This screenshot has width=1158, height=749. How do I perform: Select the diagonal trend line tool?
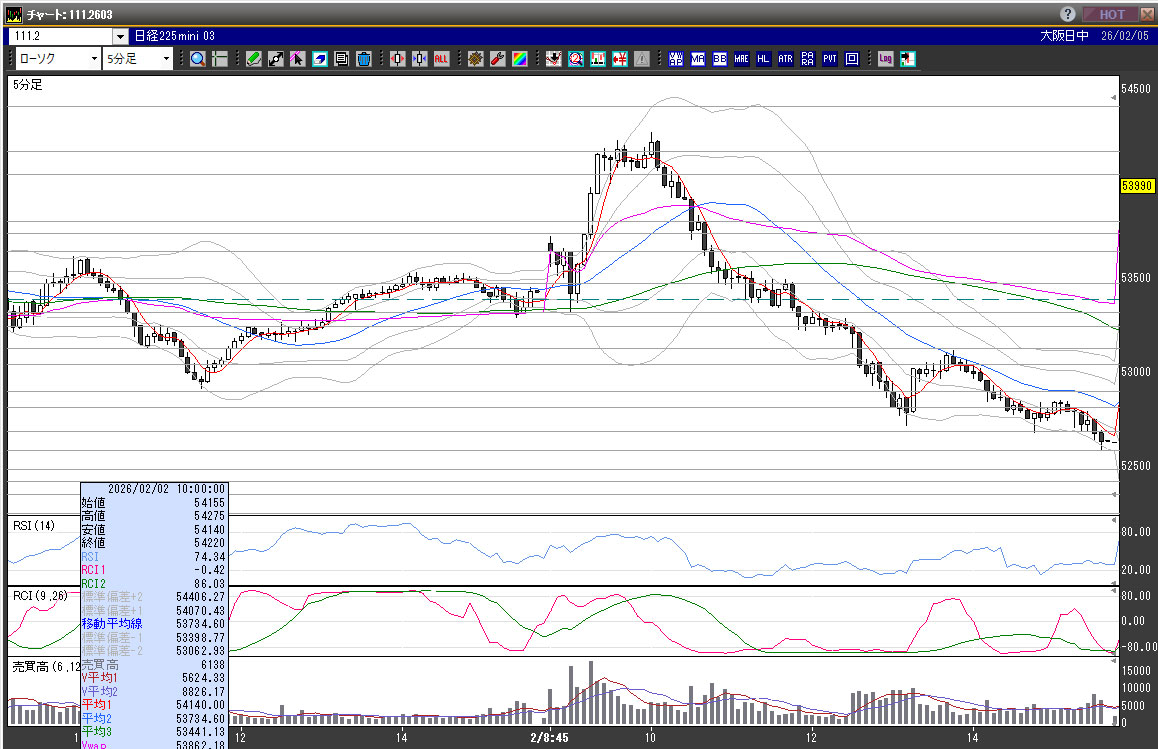pos(276,59)
